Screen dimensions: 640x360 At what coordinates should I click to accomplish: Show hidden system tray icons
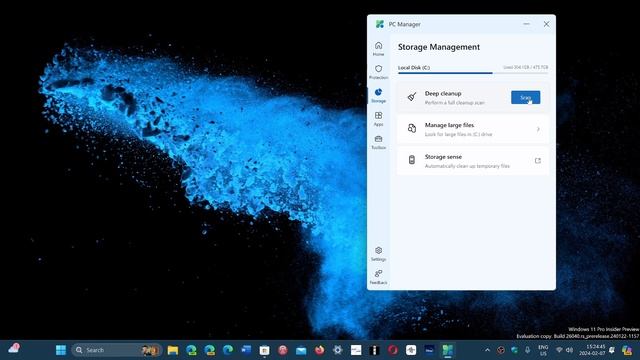(487, 350)
